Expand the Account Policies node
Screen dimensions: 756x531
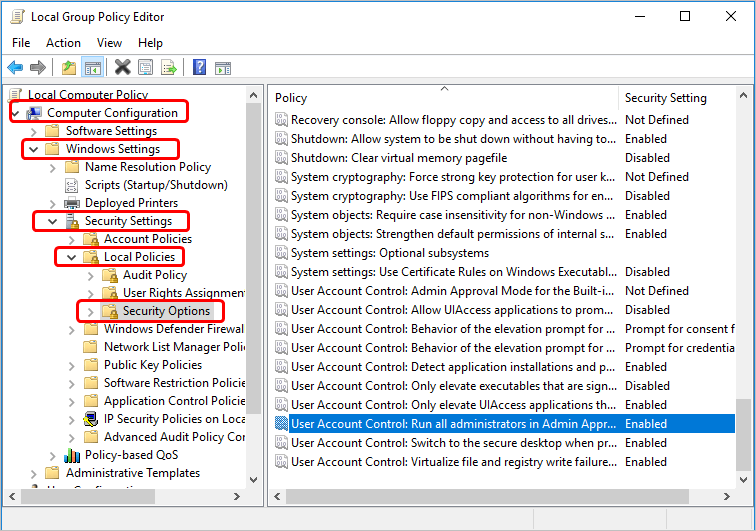coord(72,239)
